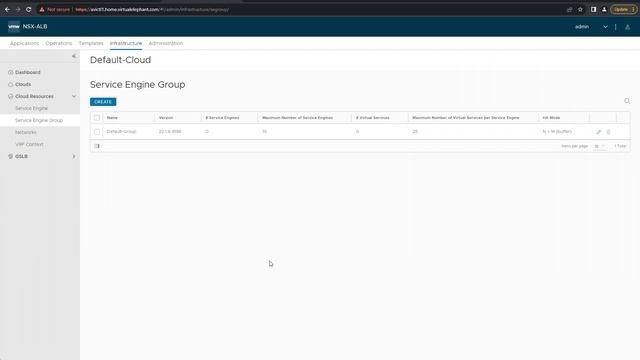Go back using the browser back arrow
The width and height of the screenshot is (640, 360).
tap(7, 9)
